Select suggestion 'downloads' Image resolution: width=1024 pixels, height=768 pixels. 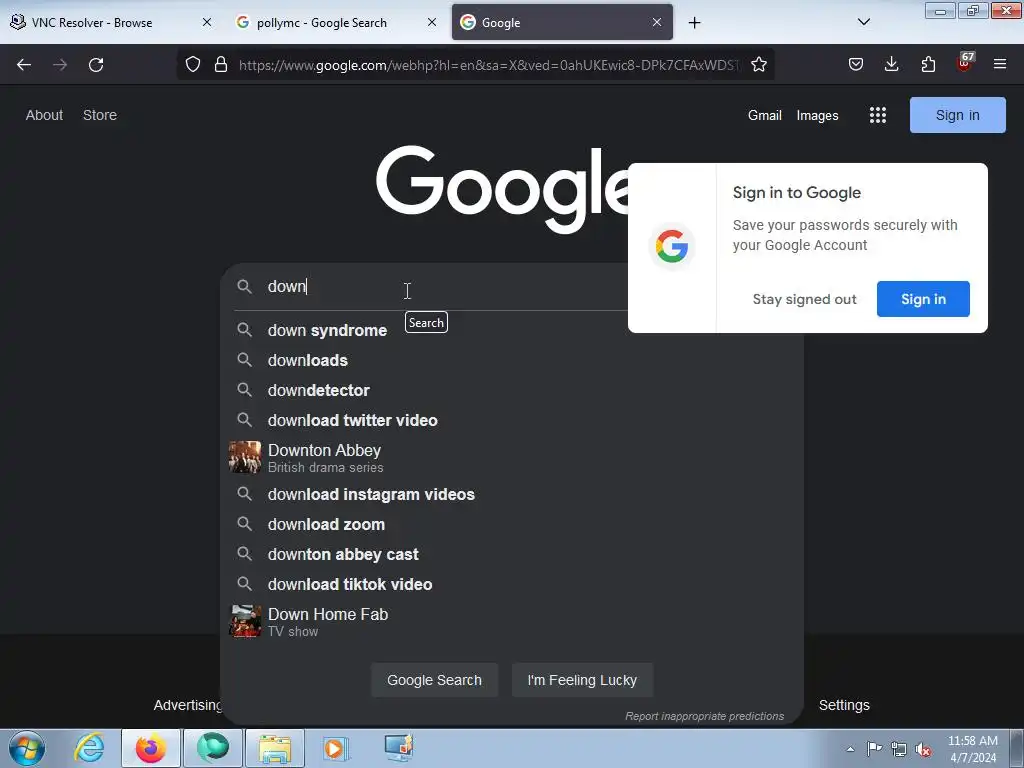(511, 360)
